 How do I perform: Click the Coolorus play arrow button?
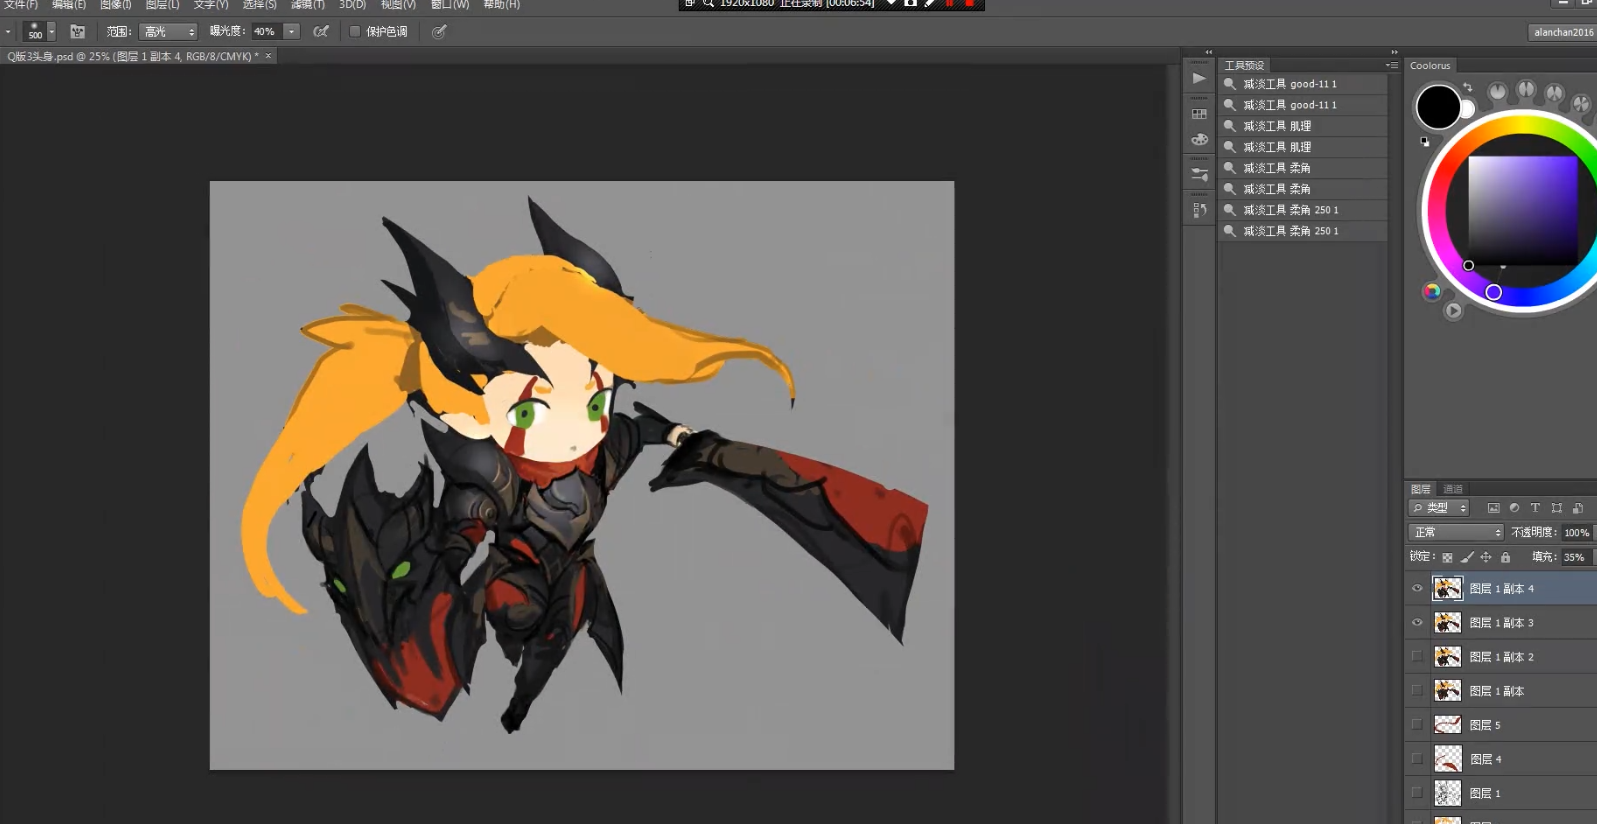pos(1454,311)
